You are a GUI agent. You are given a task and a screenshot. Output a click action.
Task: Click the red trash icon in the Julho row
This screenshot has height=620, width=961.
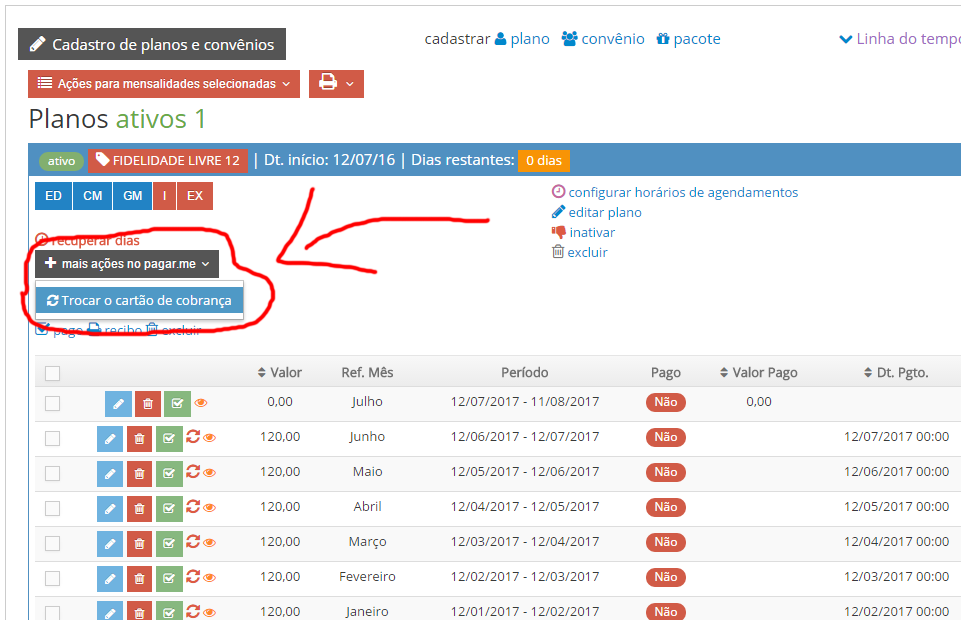tap(147, 403)
